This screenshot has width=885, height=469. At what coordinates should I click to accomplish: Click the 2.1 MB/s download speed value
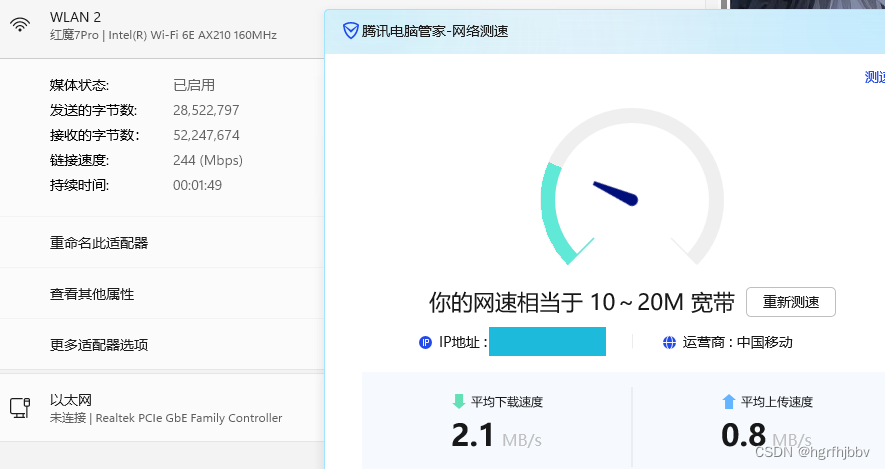point(496,436)
